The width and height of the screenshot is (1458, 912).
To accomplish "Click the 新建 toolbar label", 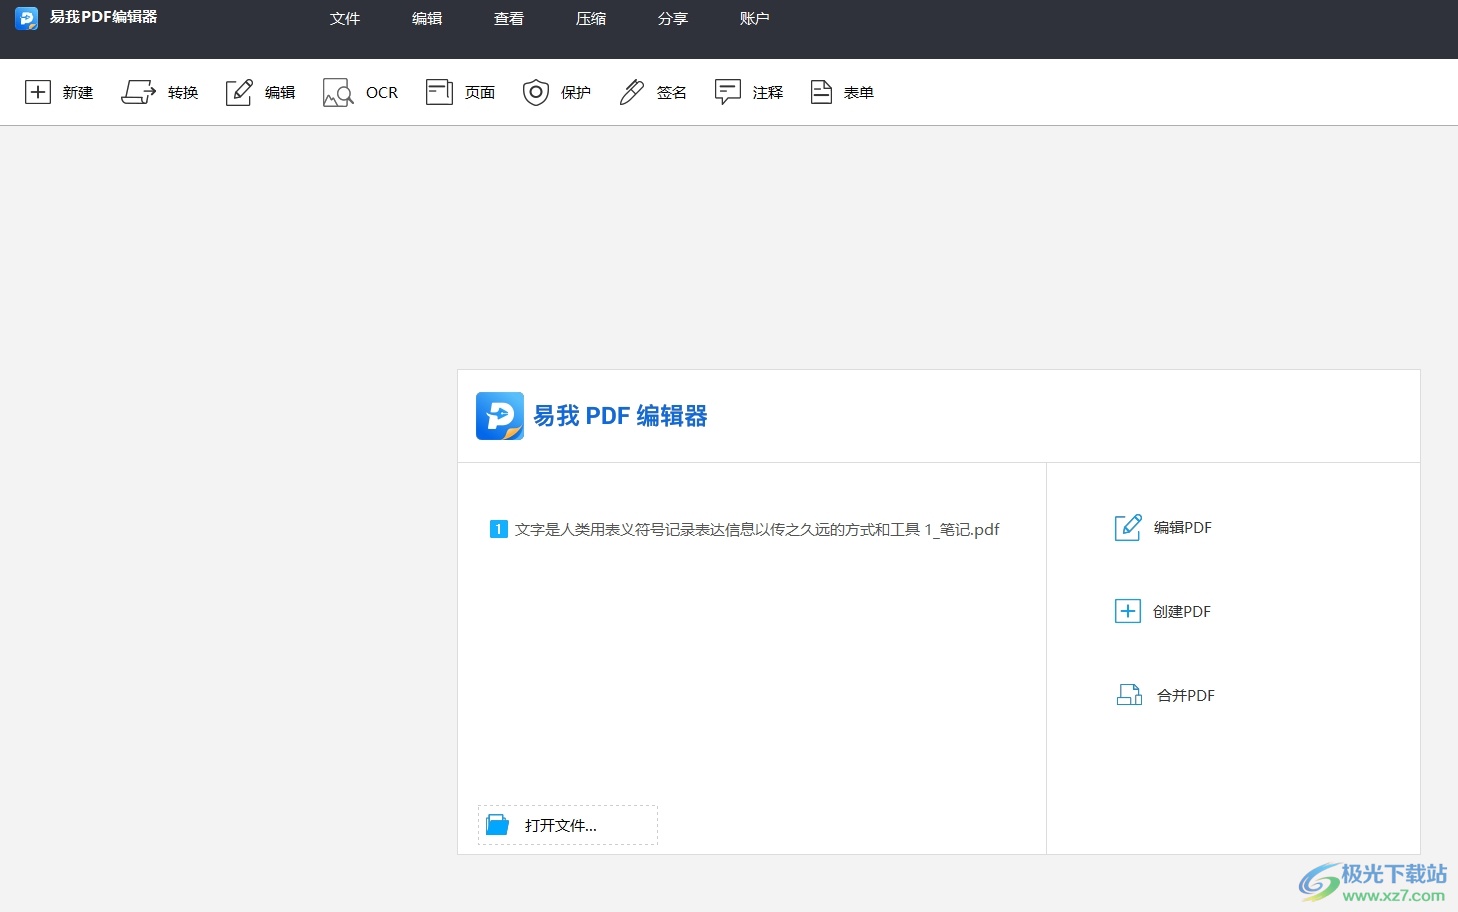I will (x=78, y=92).
